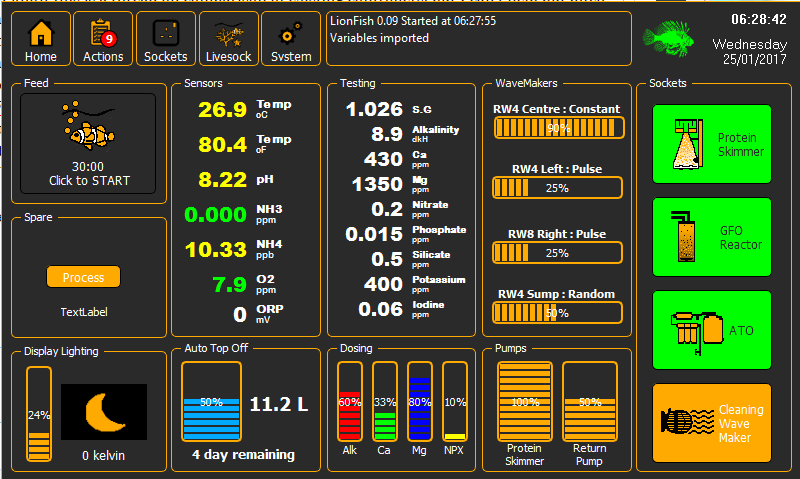Select the Return Pump level gauge
The height and width of the screenshot is (479, 800).
click(590, 401)
